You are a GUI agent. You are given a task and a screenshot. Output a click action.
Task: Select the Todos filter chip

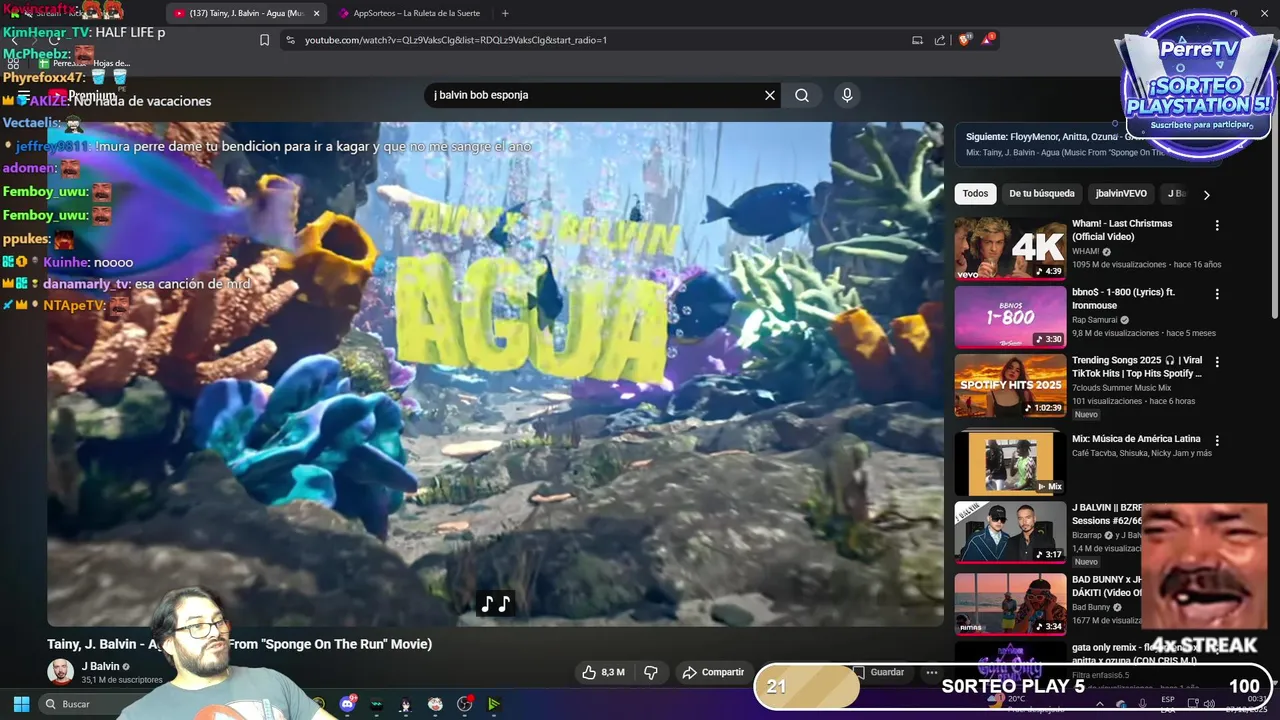coord(975,194)
